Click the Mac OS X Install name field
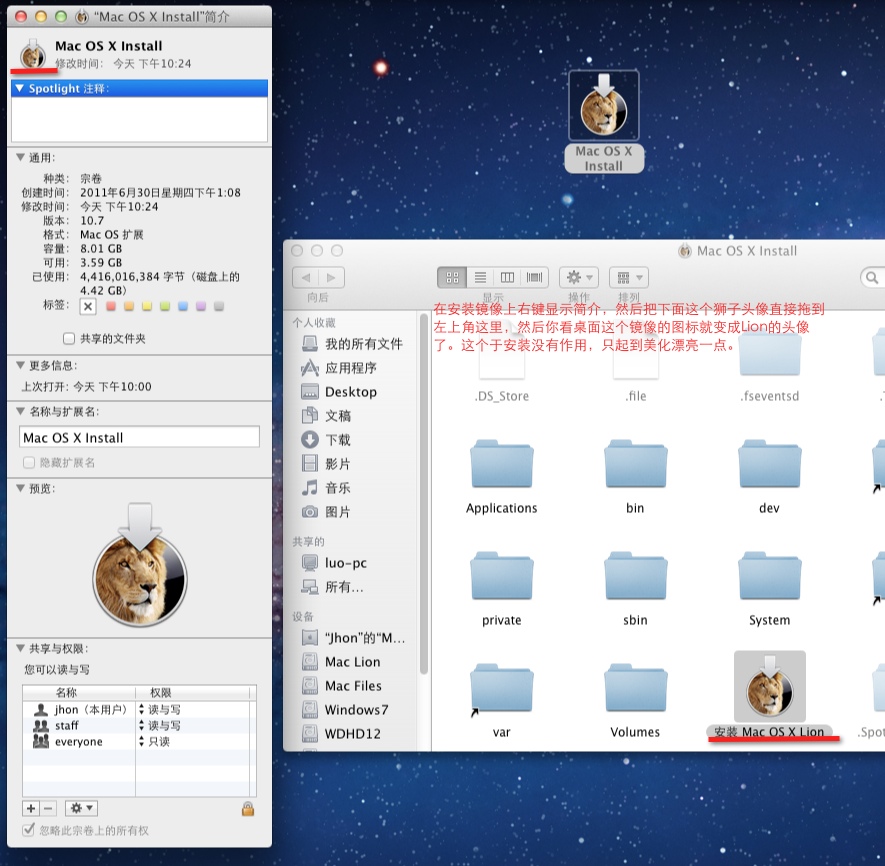 [x=139, y=438]
